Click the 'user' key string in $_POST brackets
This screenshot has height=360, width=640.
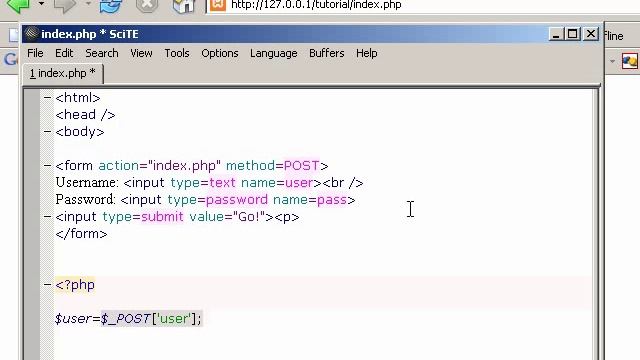pyautogui.click(x=174, y=318)
